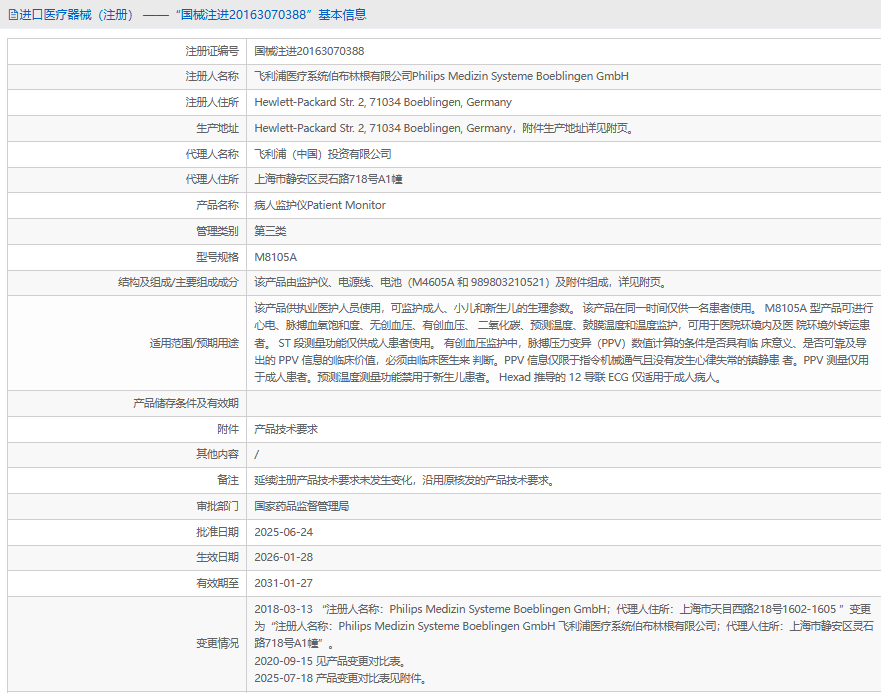Viewport: 881px width, 693px height.
Task: Select effective date 2026-01-28
Action: 284,558
